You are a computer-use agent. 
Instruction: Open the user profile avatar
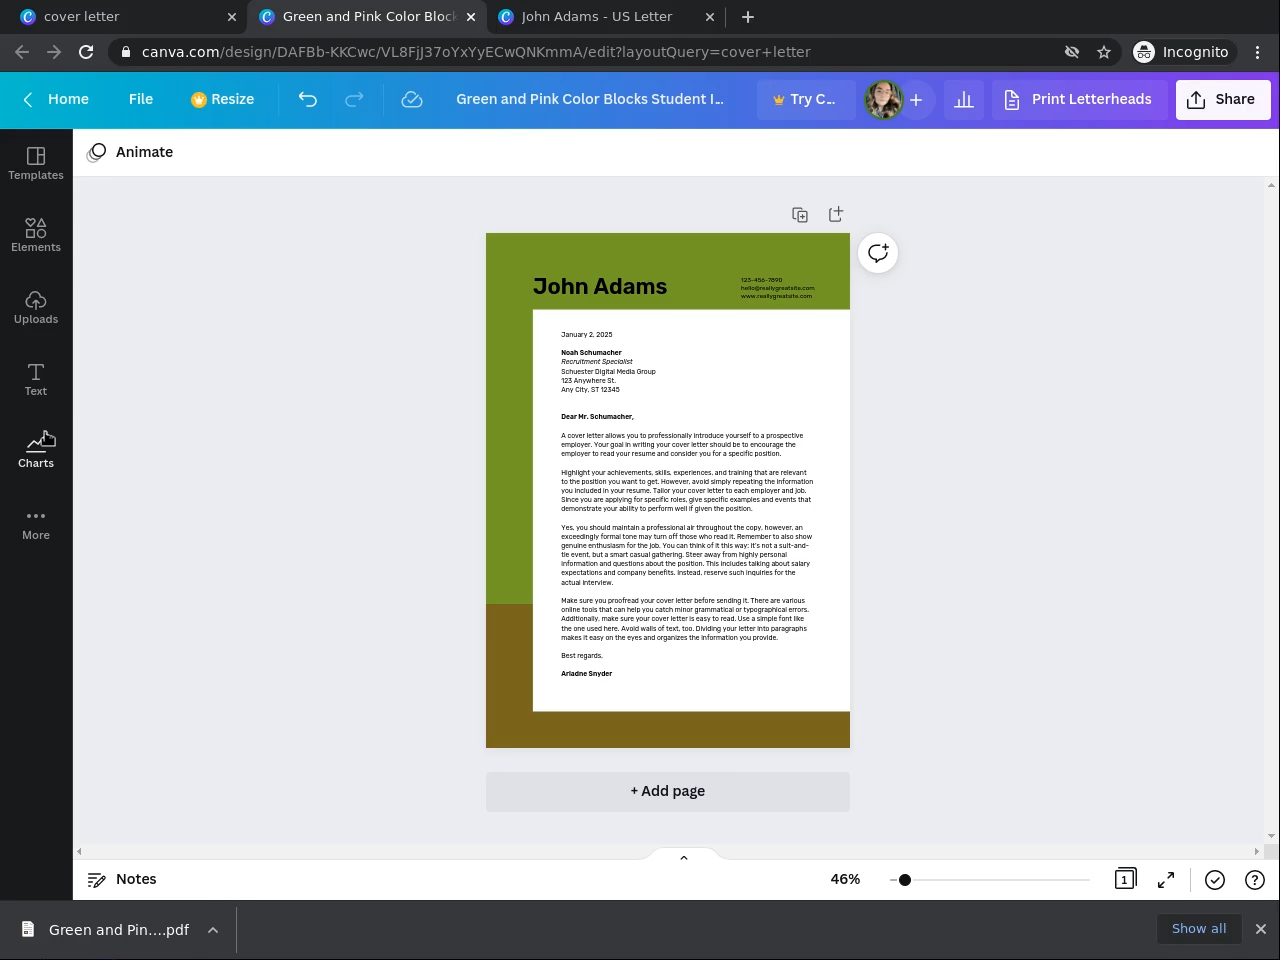883,99
